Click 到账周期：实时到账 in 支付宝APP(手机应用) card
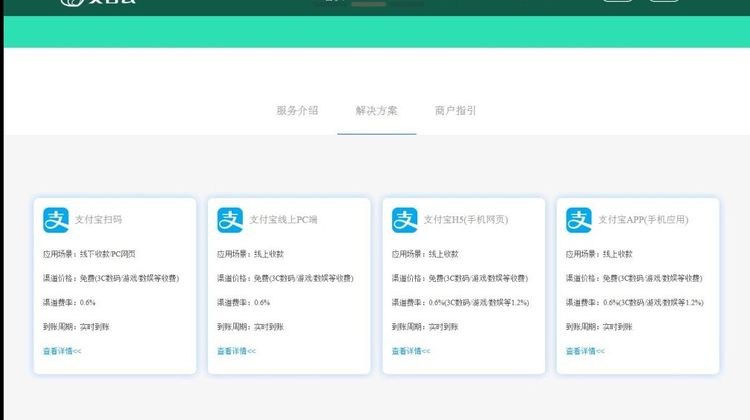Viewport: 750px width, 420px height. coord(599,327)
